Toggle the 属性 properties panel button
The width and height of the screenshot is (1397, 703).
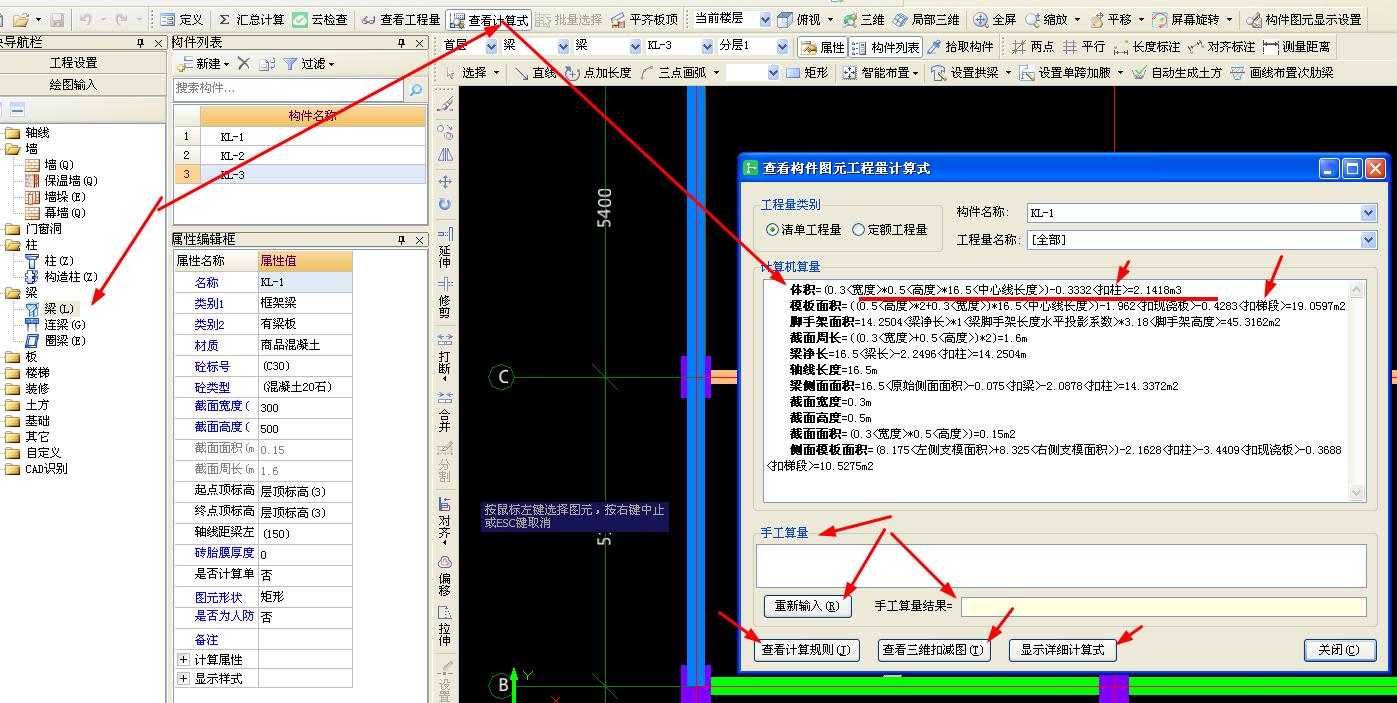(x=823, y=47)
